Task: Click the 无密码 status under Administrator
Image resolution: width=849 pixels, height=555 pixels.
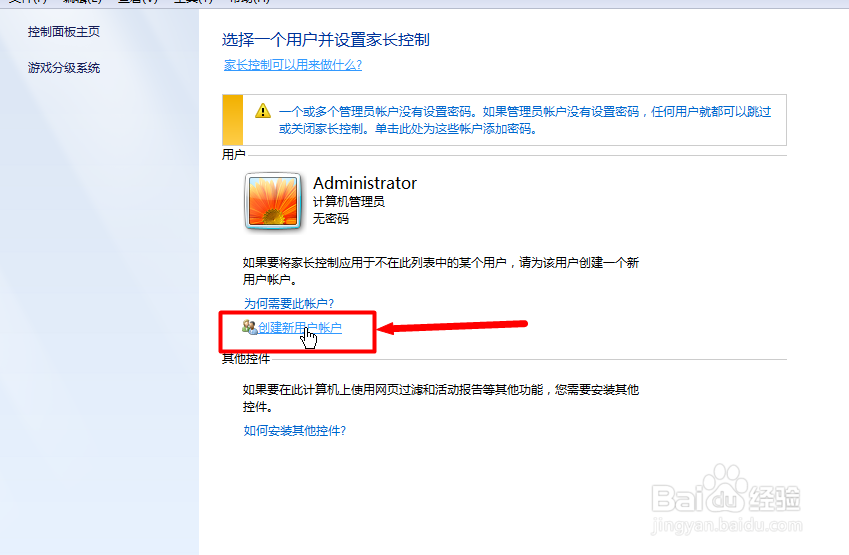Action: [331, 218]
